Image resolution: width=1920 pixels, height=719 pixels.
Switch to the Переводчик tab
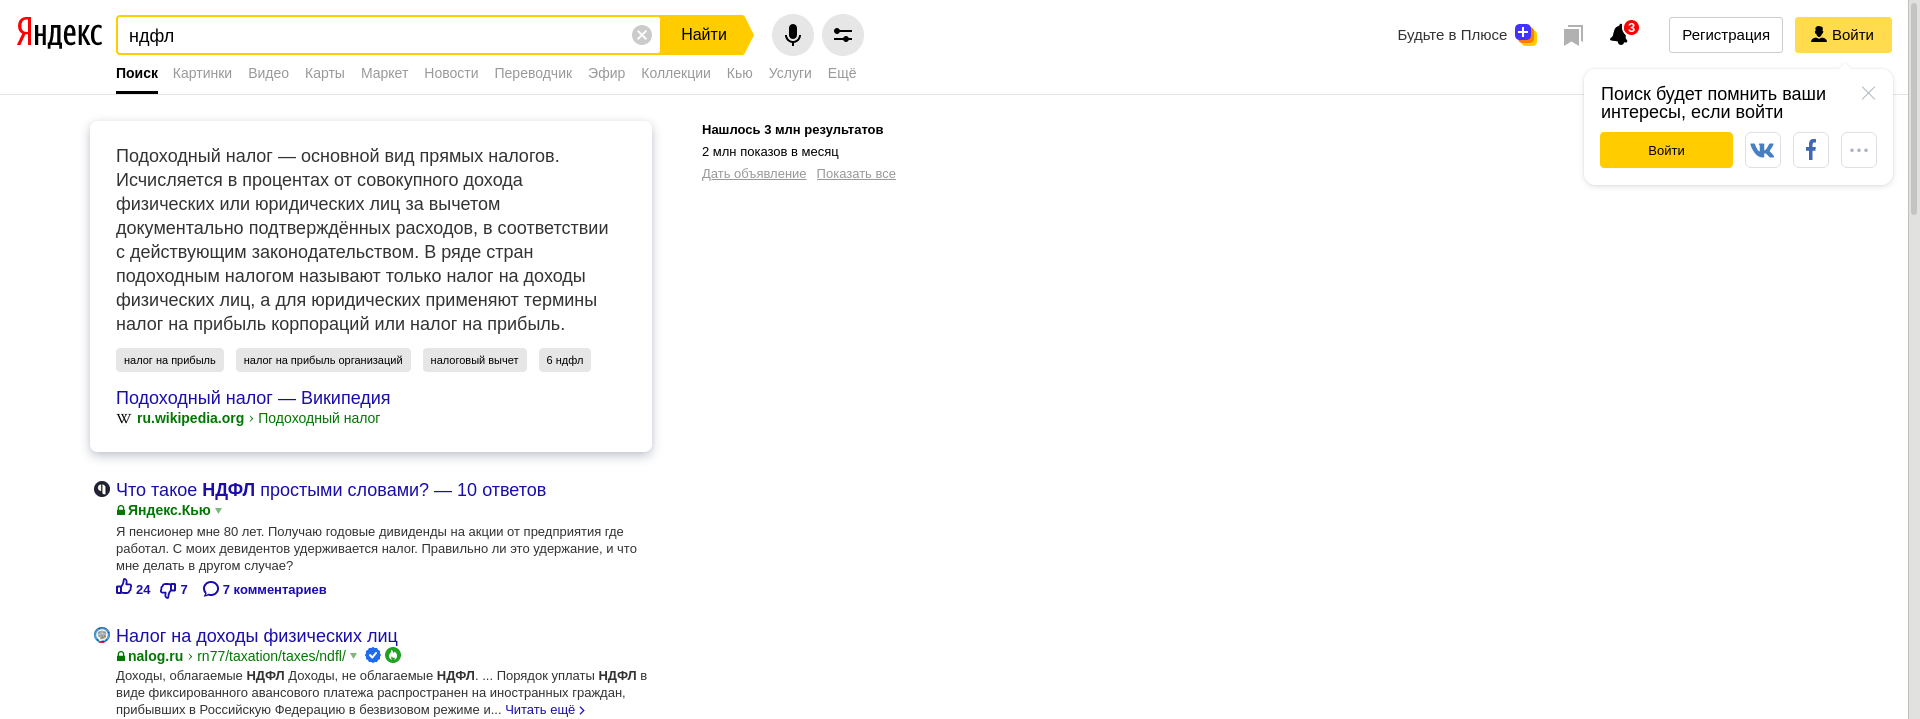tap(533, 73)
